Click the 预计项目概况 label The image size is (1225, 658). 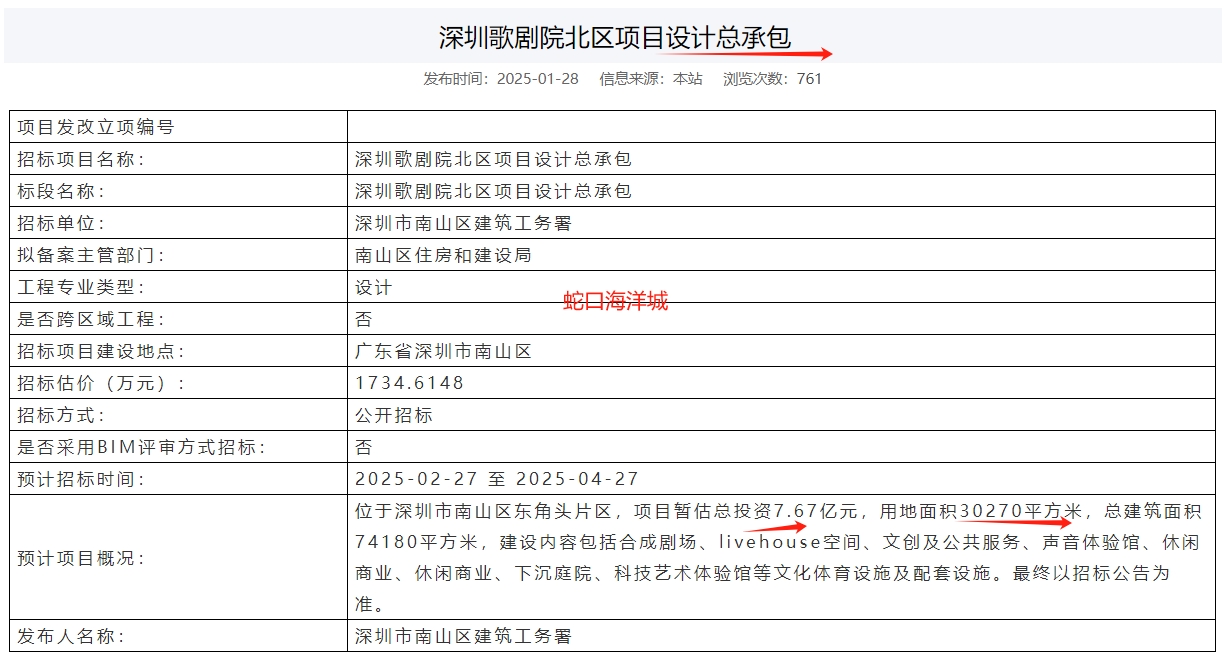(x=82, y=558)
